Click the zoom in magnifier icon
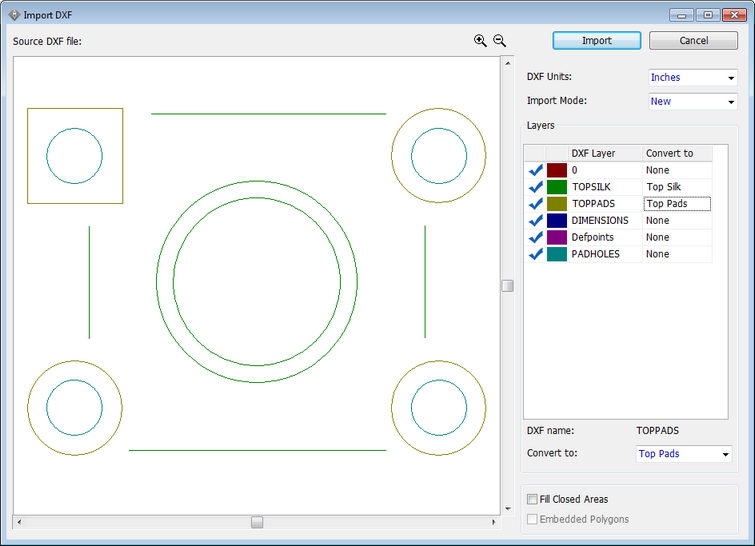Screen dimensions: 755x546 coord(480,41)
